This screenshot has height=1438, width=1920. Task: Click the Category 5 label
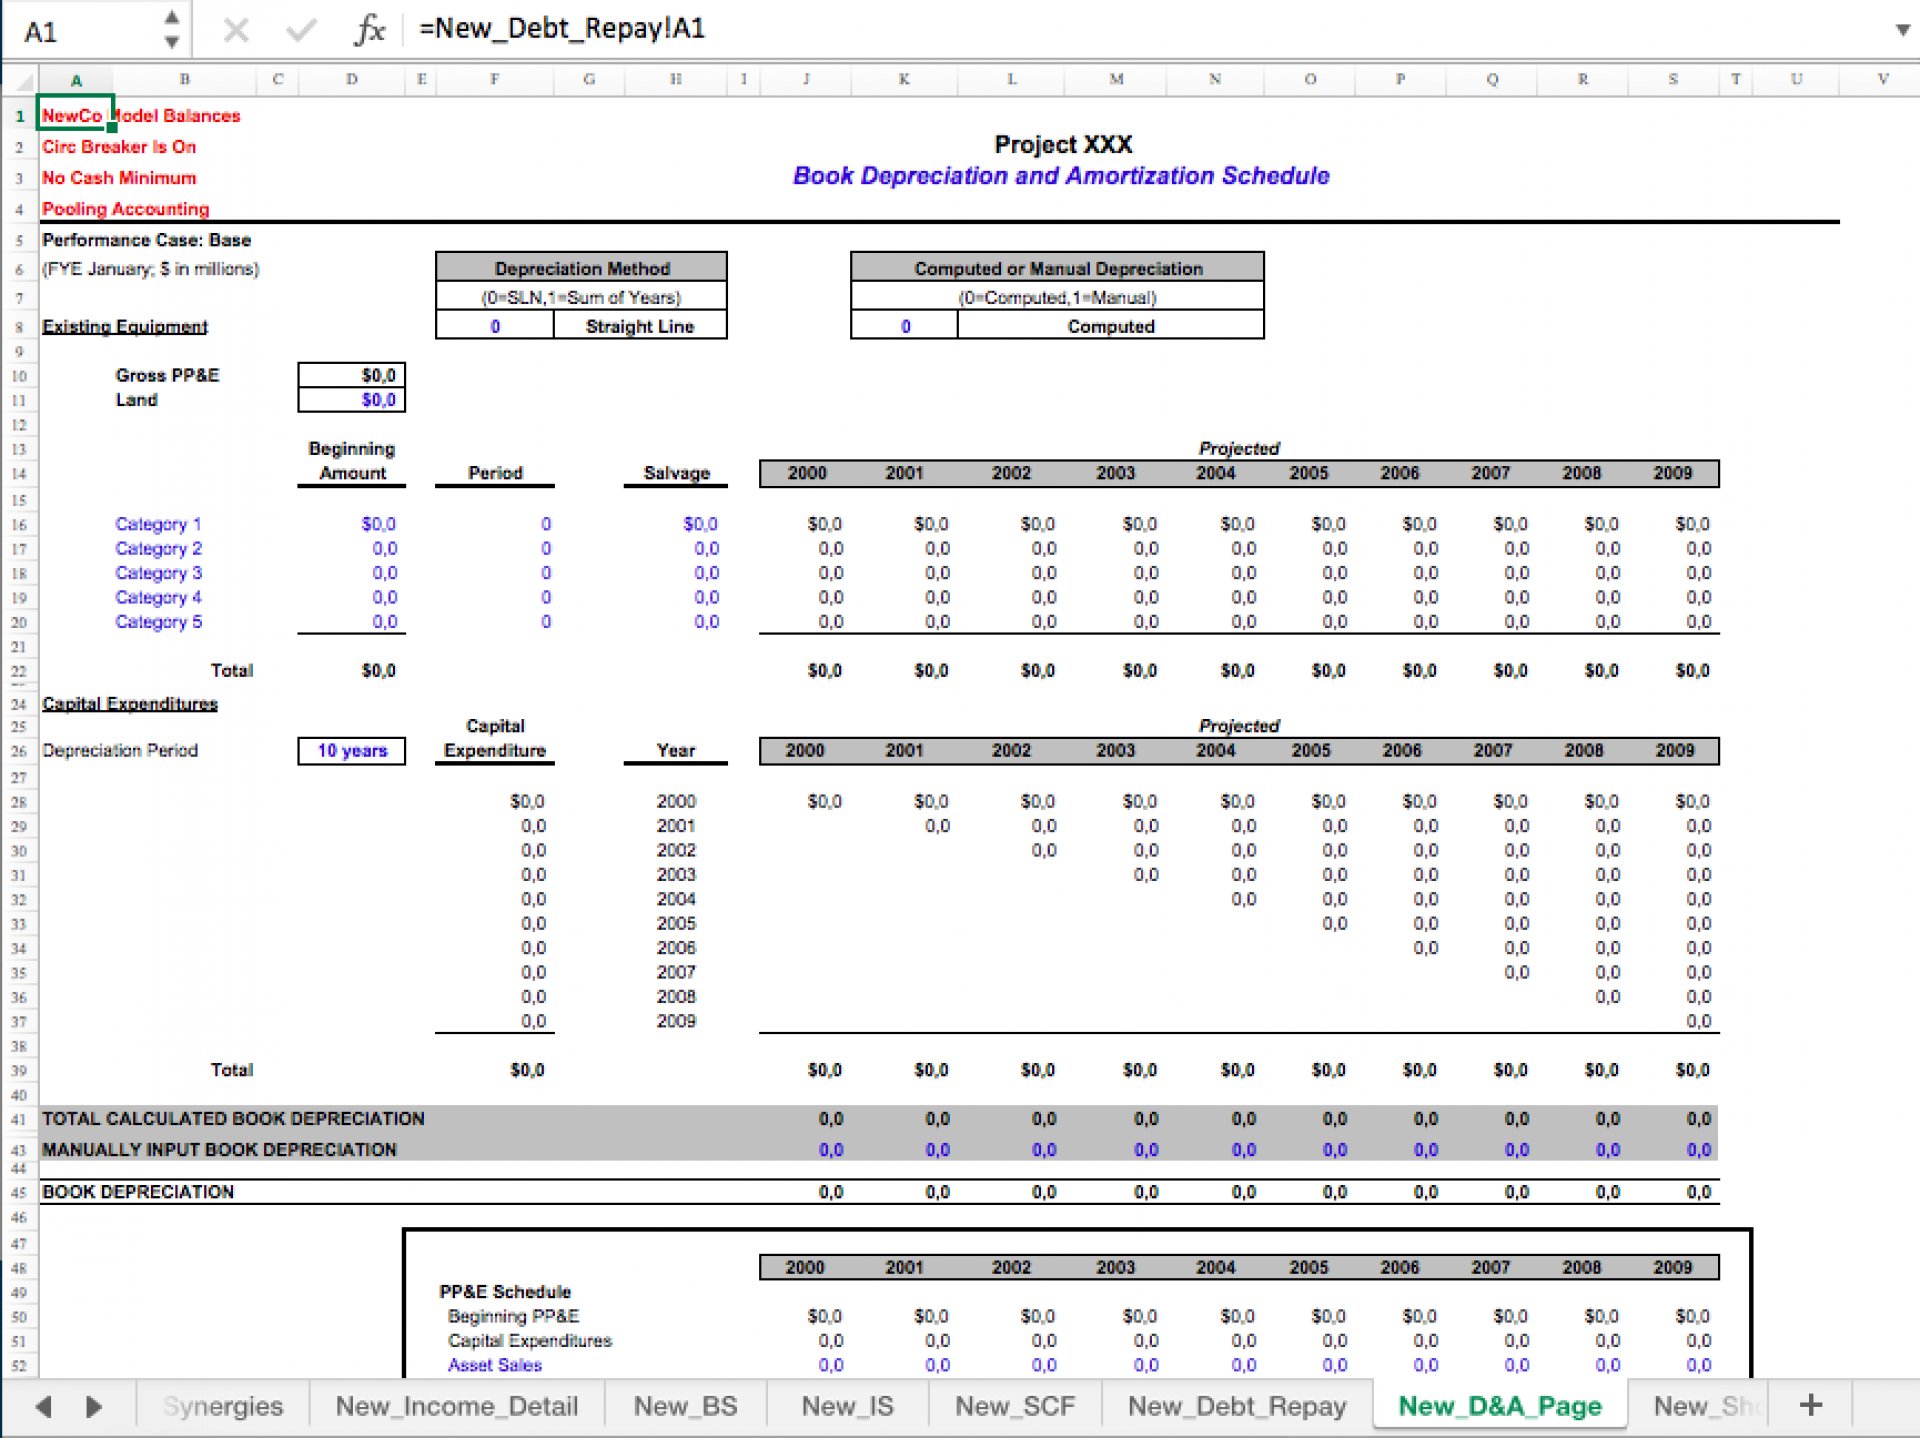[x=158, y=622]
